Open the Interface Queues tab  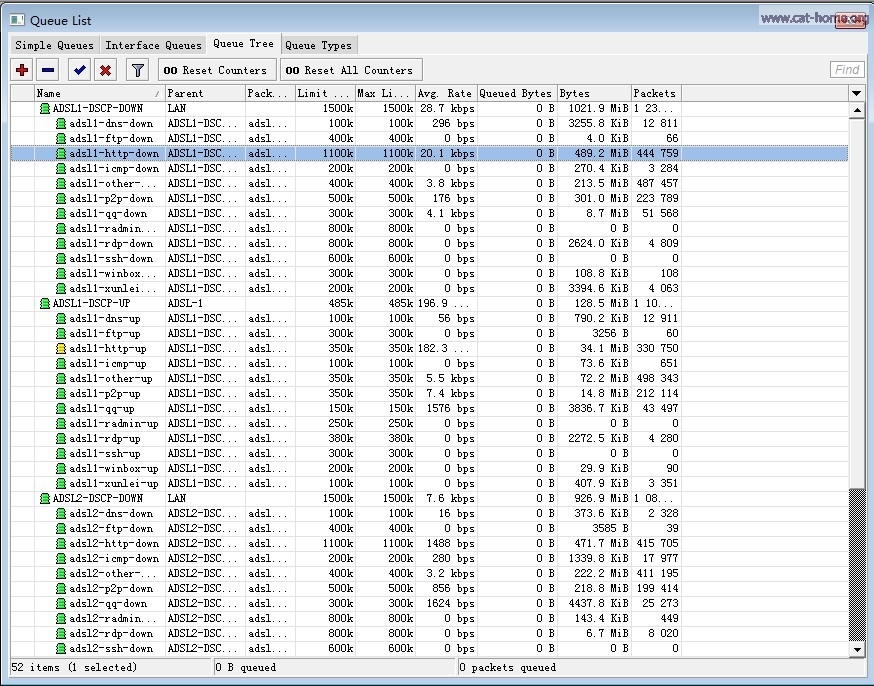[x=153, y=45]
